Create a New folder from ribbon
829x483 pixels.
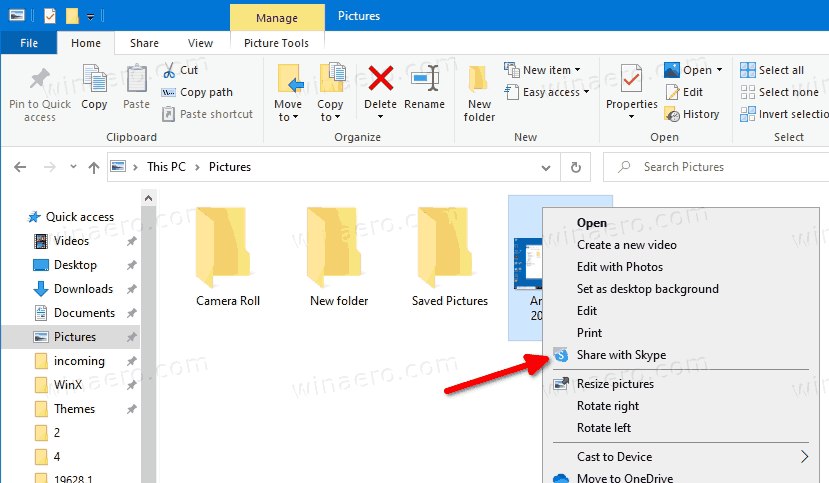[479, 94]
